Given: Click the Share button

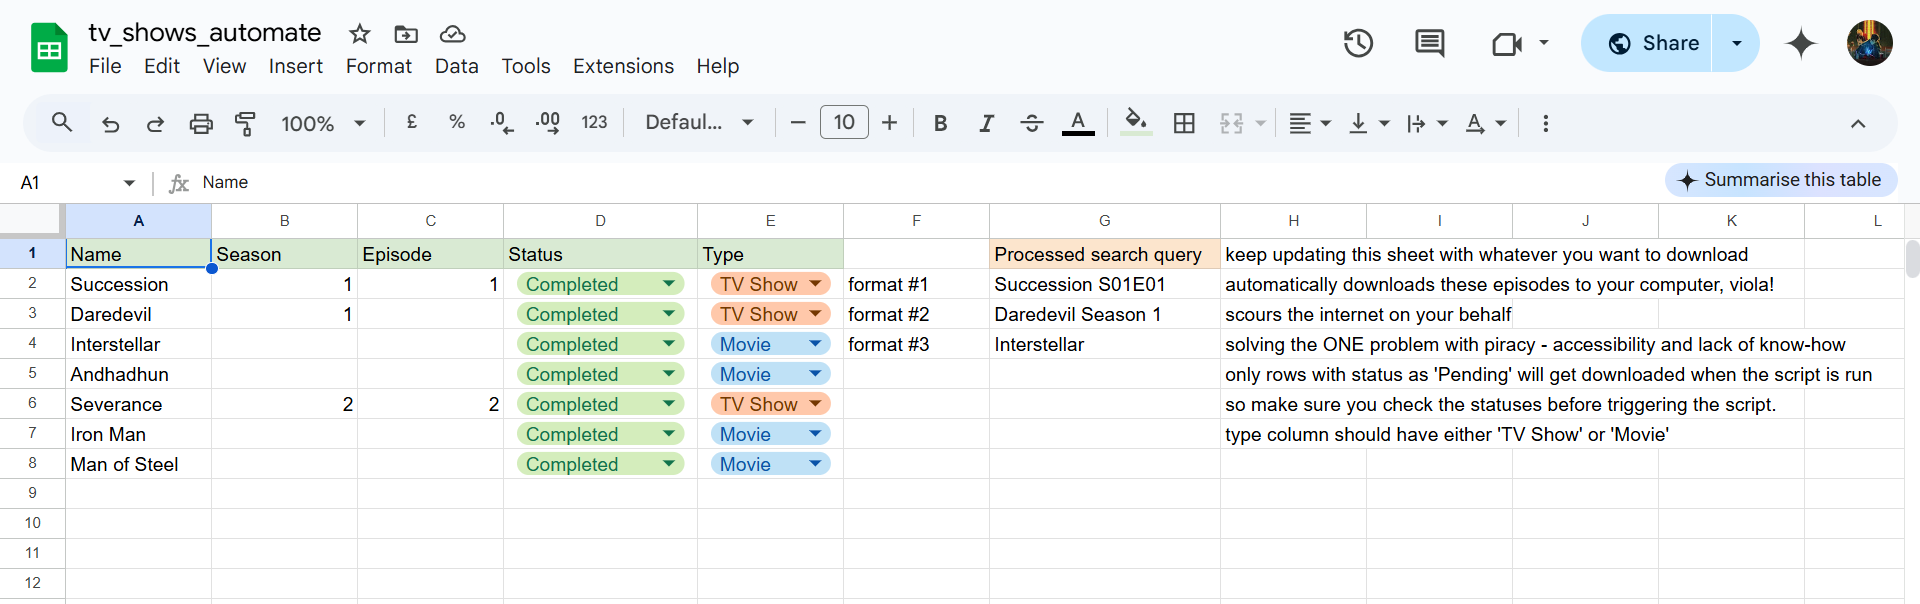Looking at the screenshot, I should point(1647,43).
